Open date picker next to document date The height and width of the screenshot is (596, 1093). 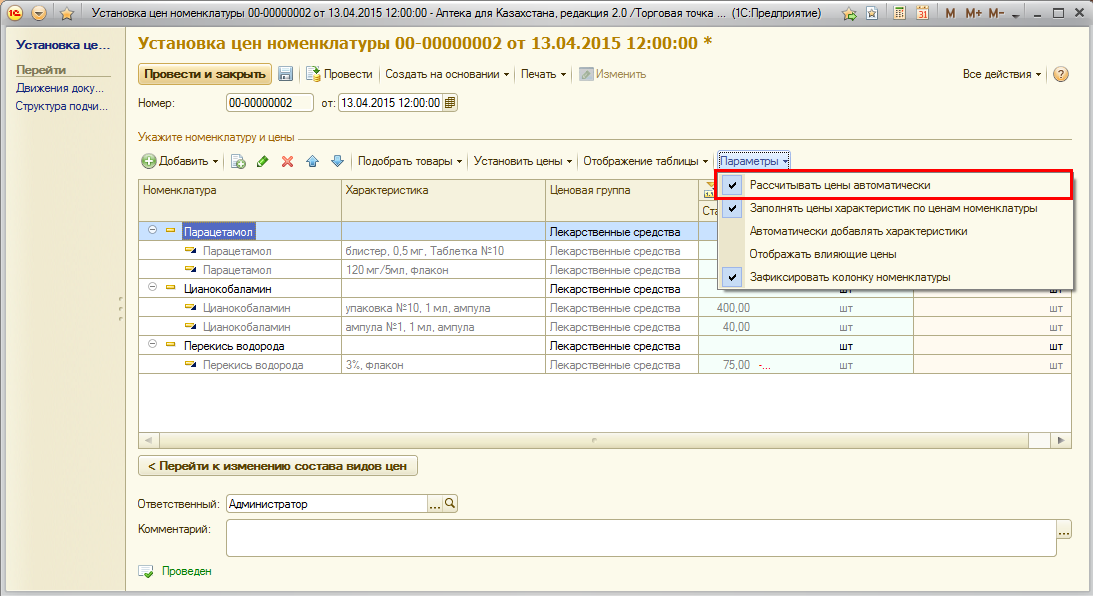pos(450,103)
